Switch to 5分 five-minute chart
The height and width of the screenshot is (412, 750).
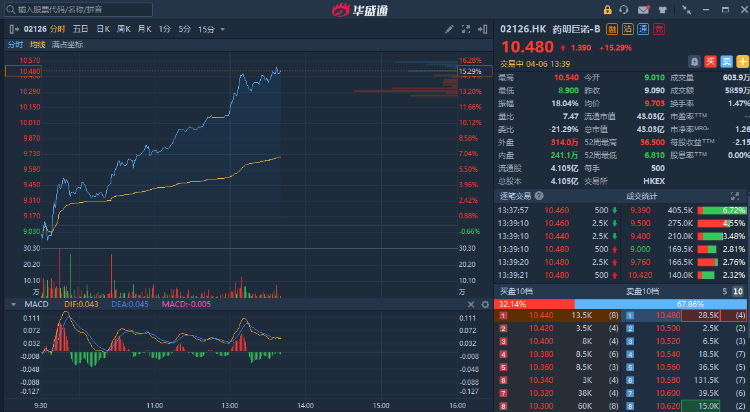(185, 29)
